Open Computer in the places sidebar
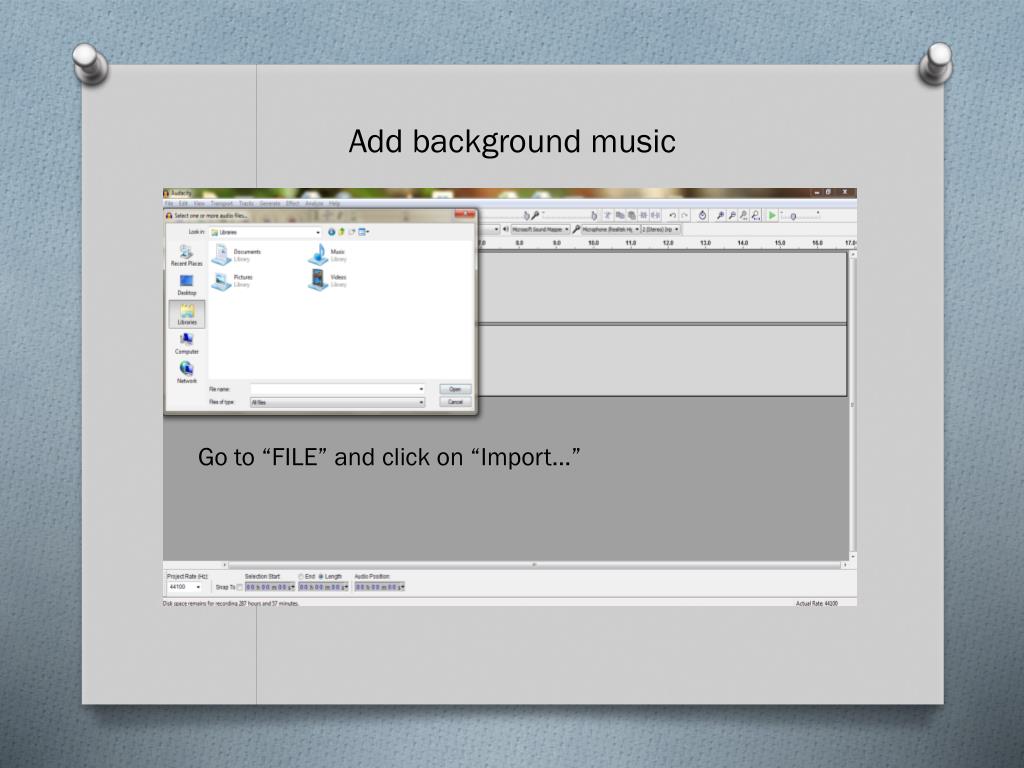The height and width of the screenshot is (768, 1024). (187, 344)
